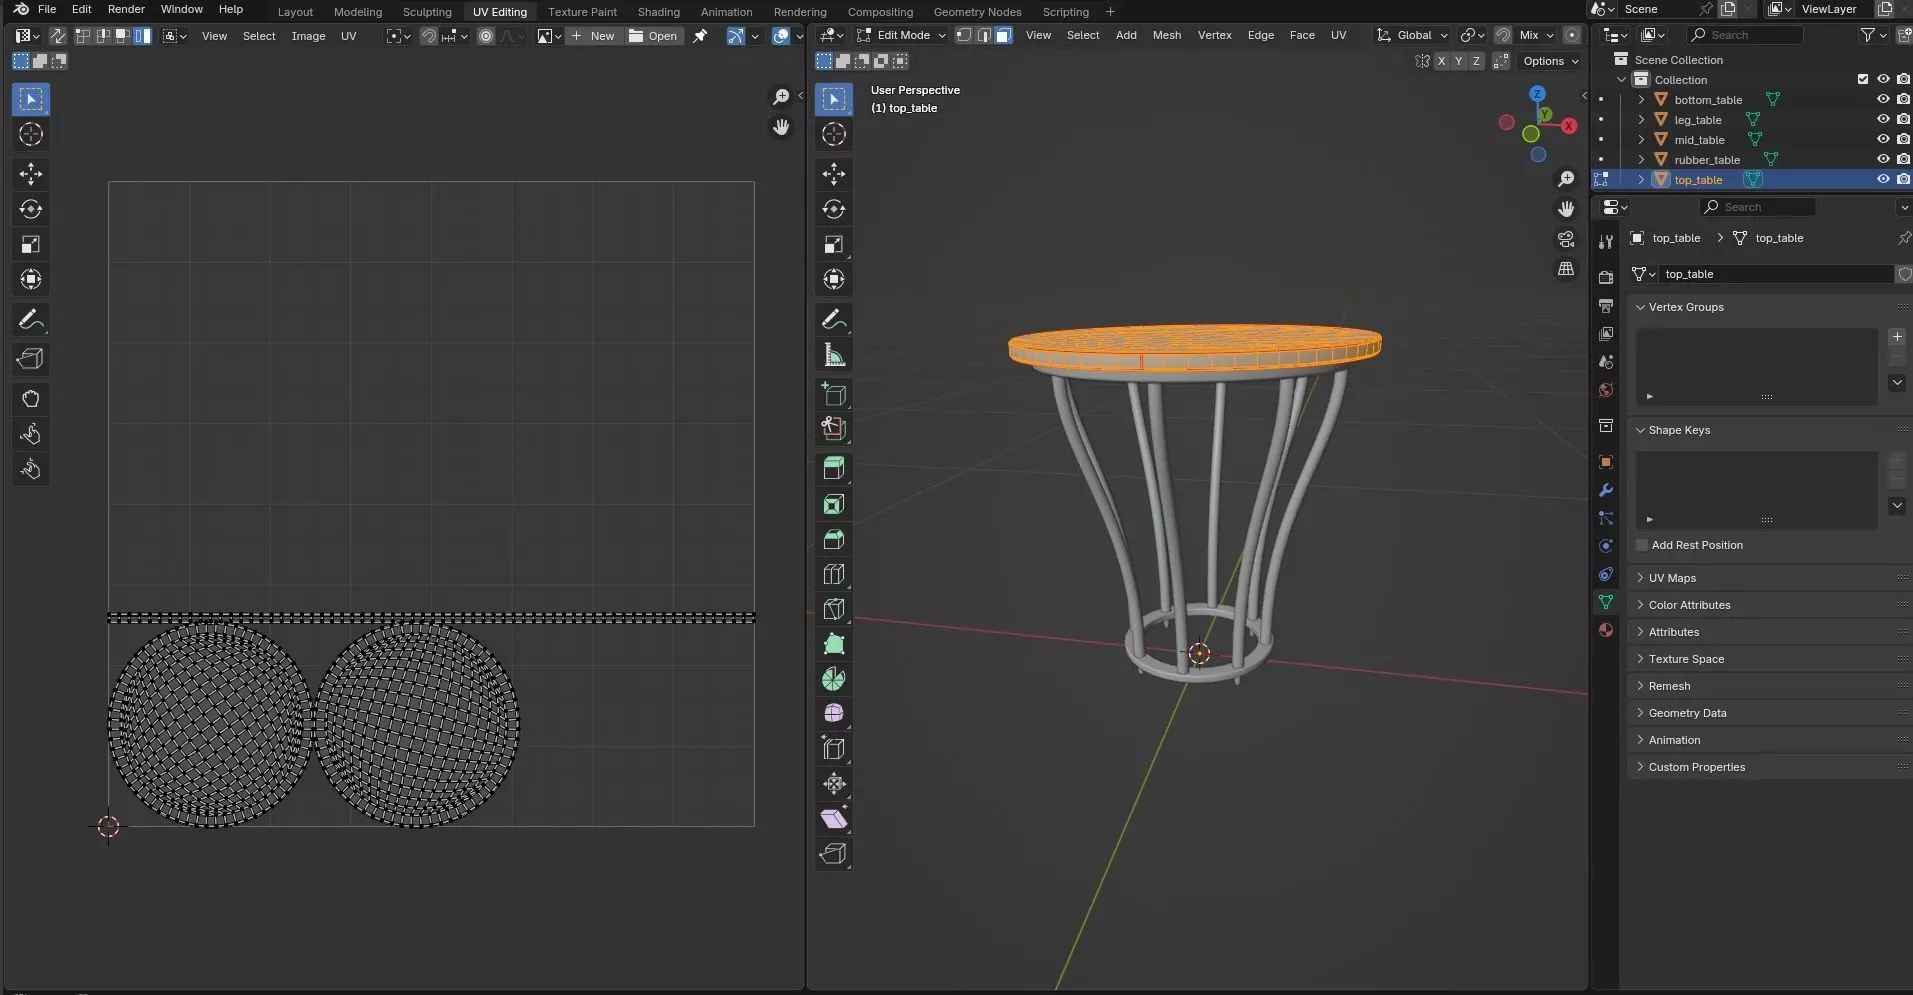Add a new workspace tab
The image size is (1913, 995).
[x=1110, y=12]
